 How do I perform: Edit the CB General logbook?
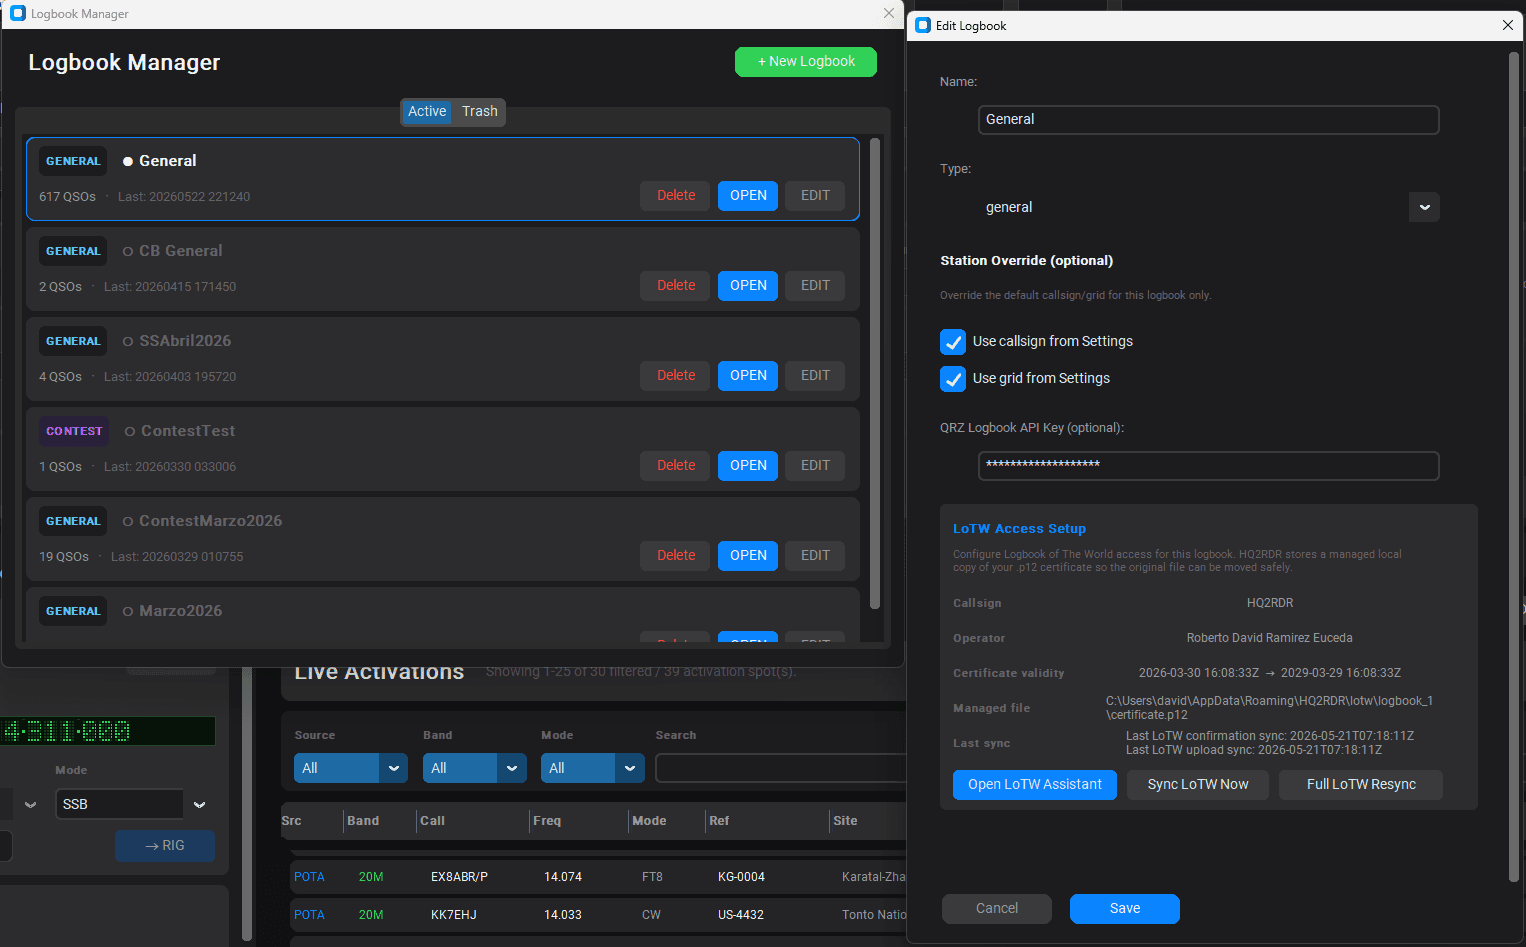[815, 286]
